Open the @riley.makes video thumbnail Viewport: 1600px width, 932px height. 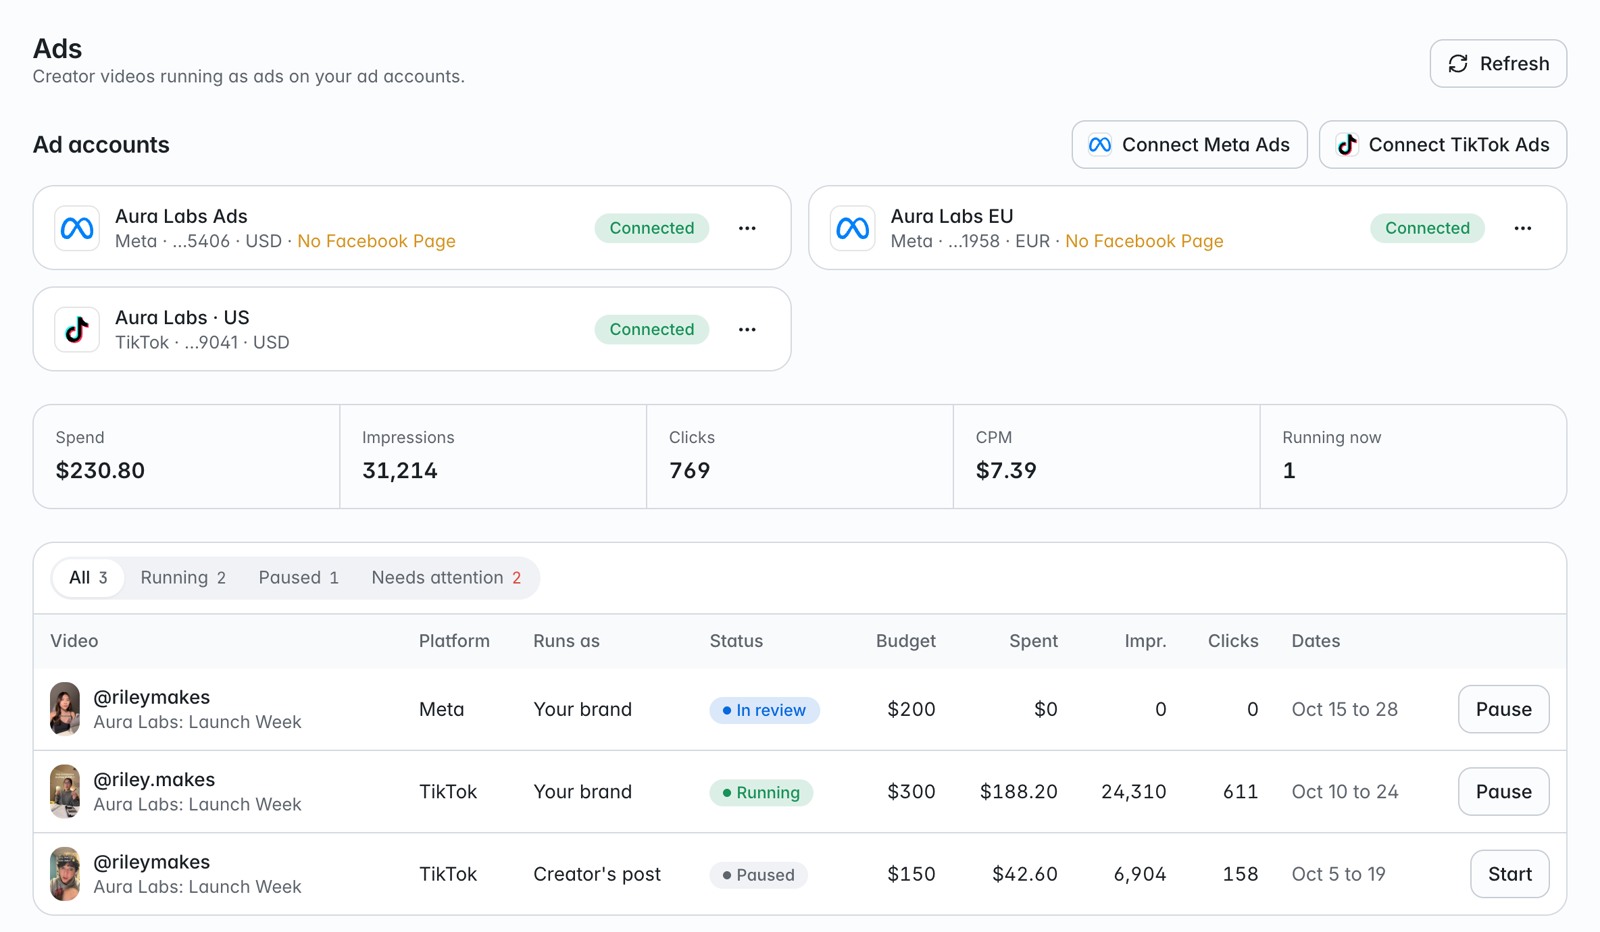(65, 792)
